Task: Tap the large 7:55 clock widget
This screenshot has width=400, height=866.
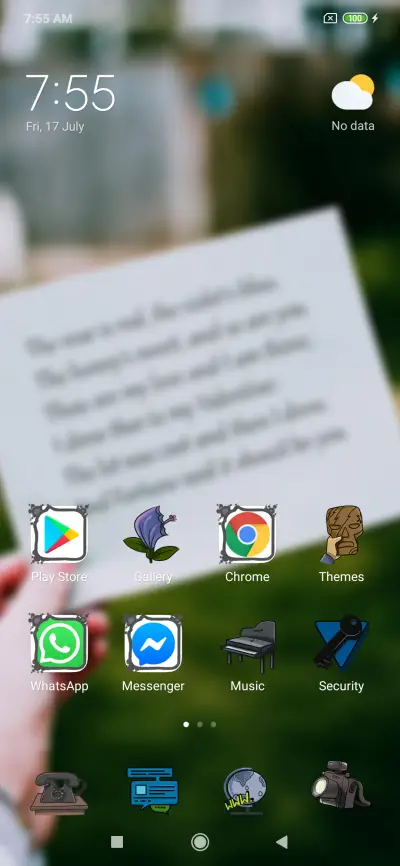Action: pos(70,93)
